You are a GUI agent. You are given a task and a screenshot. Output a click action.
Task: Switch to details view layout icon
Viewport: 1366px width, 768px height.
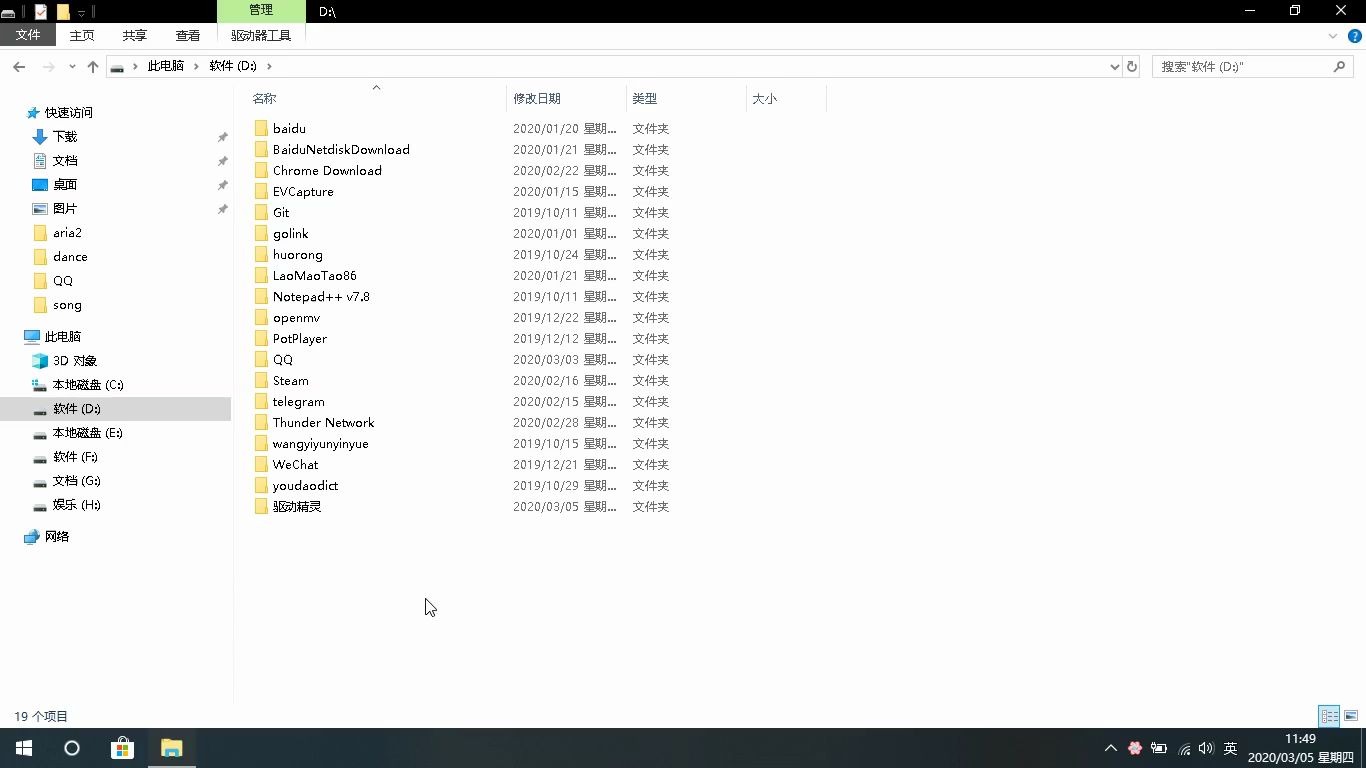tap(1329, 716)
